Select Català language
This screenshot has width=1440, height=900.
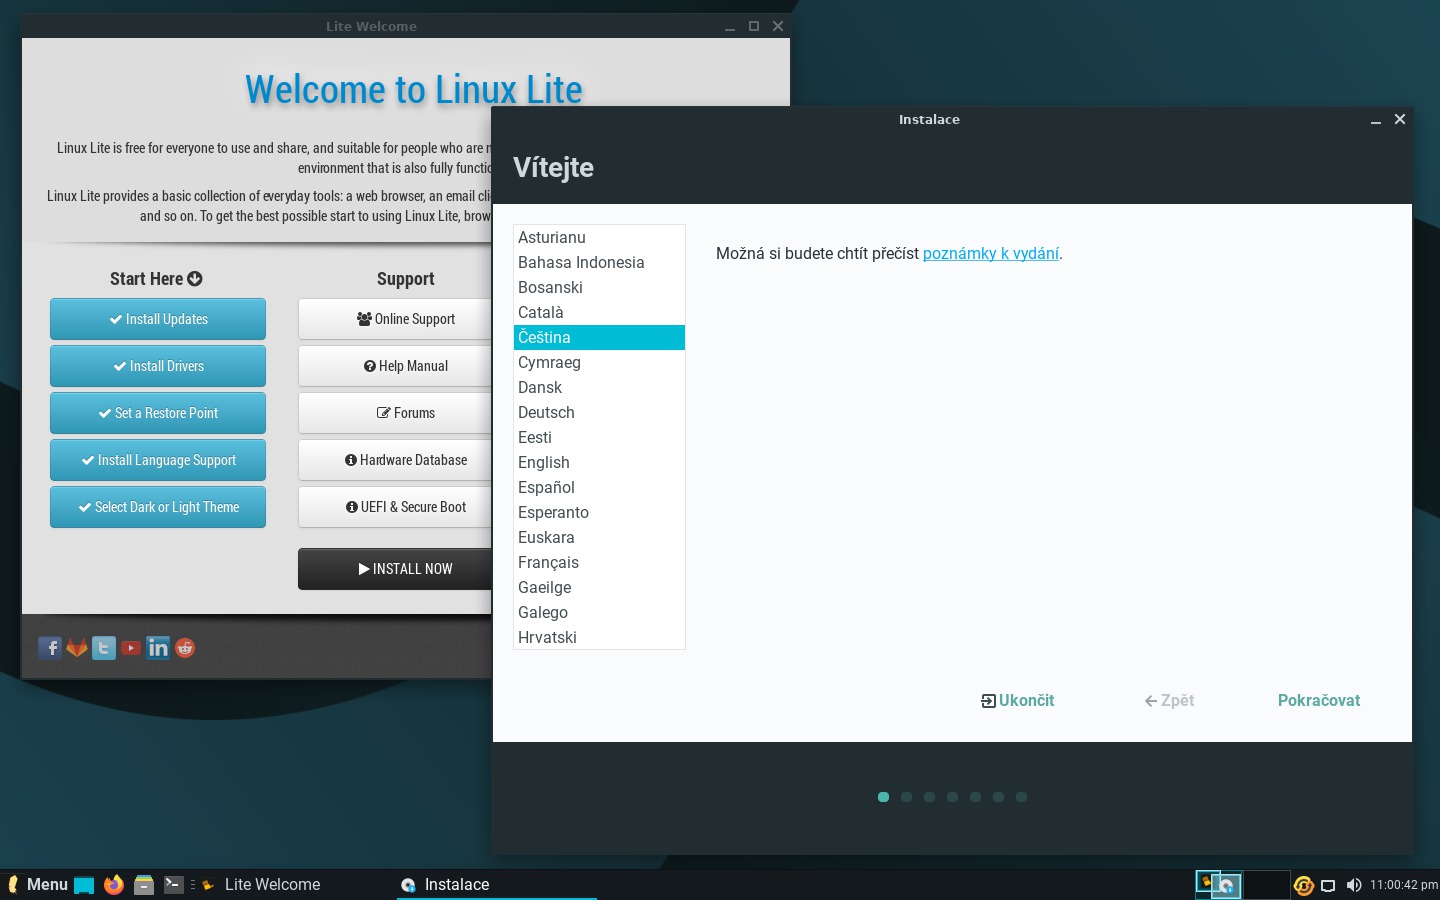click(599, 312)
